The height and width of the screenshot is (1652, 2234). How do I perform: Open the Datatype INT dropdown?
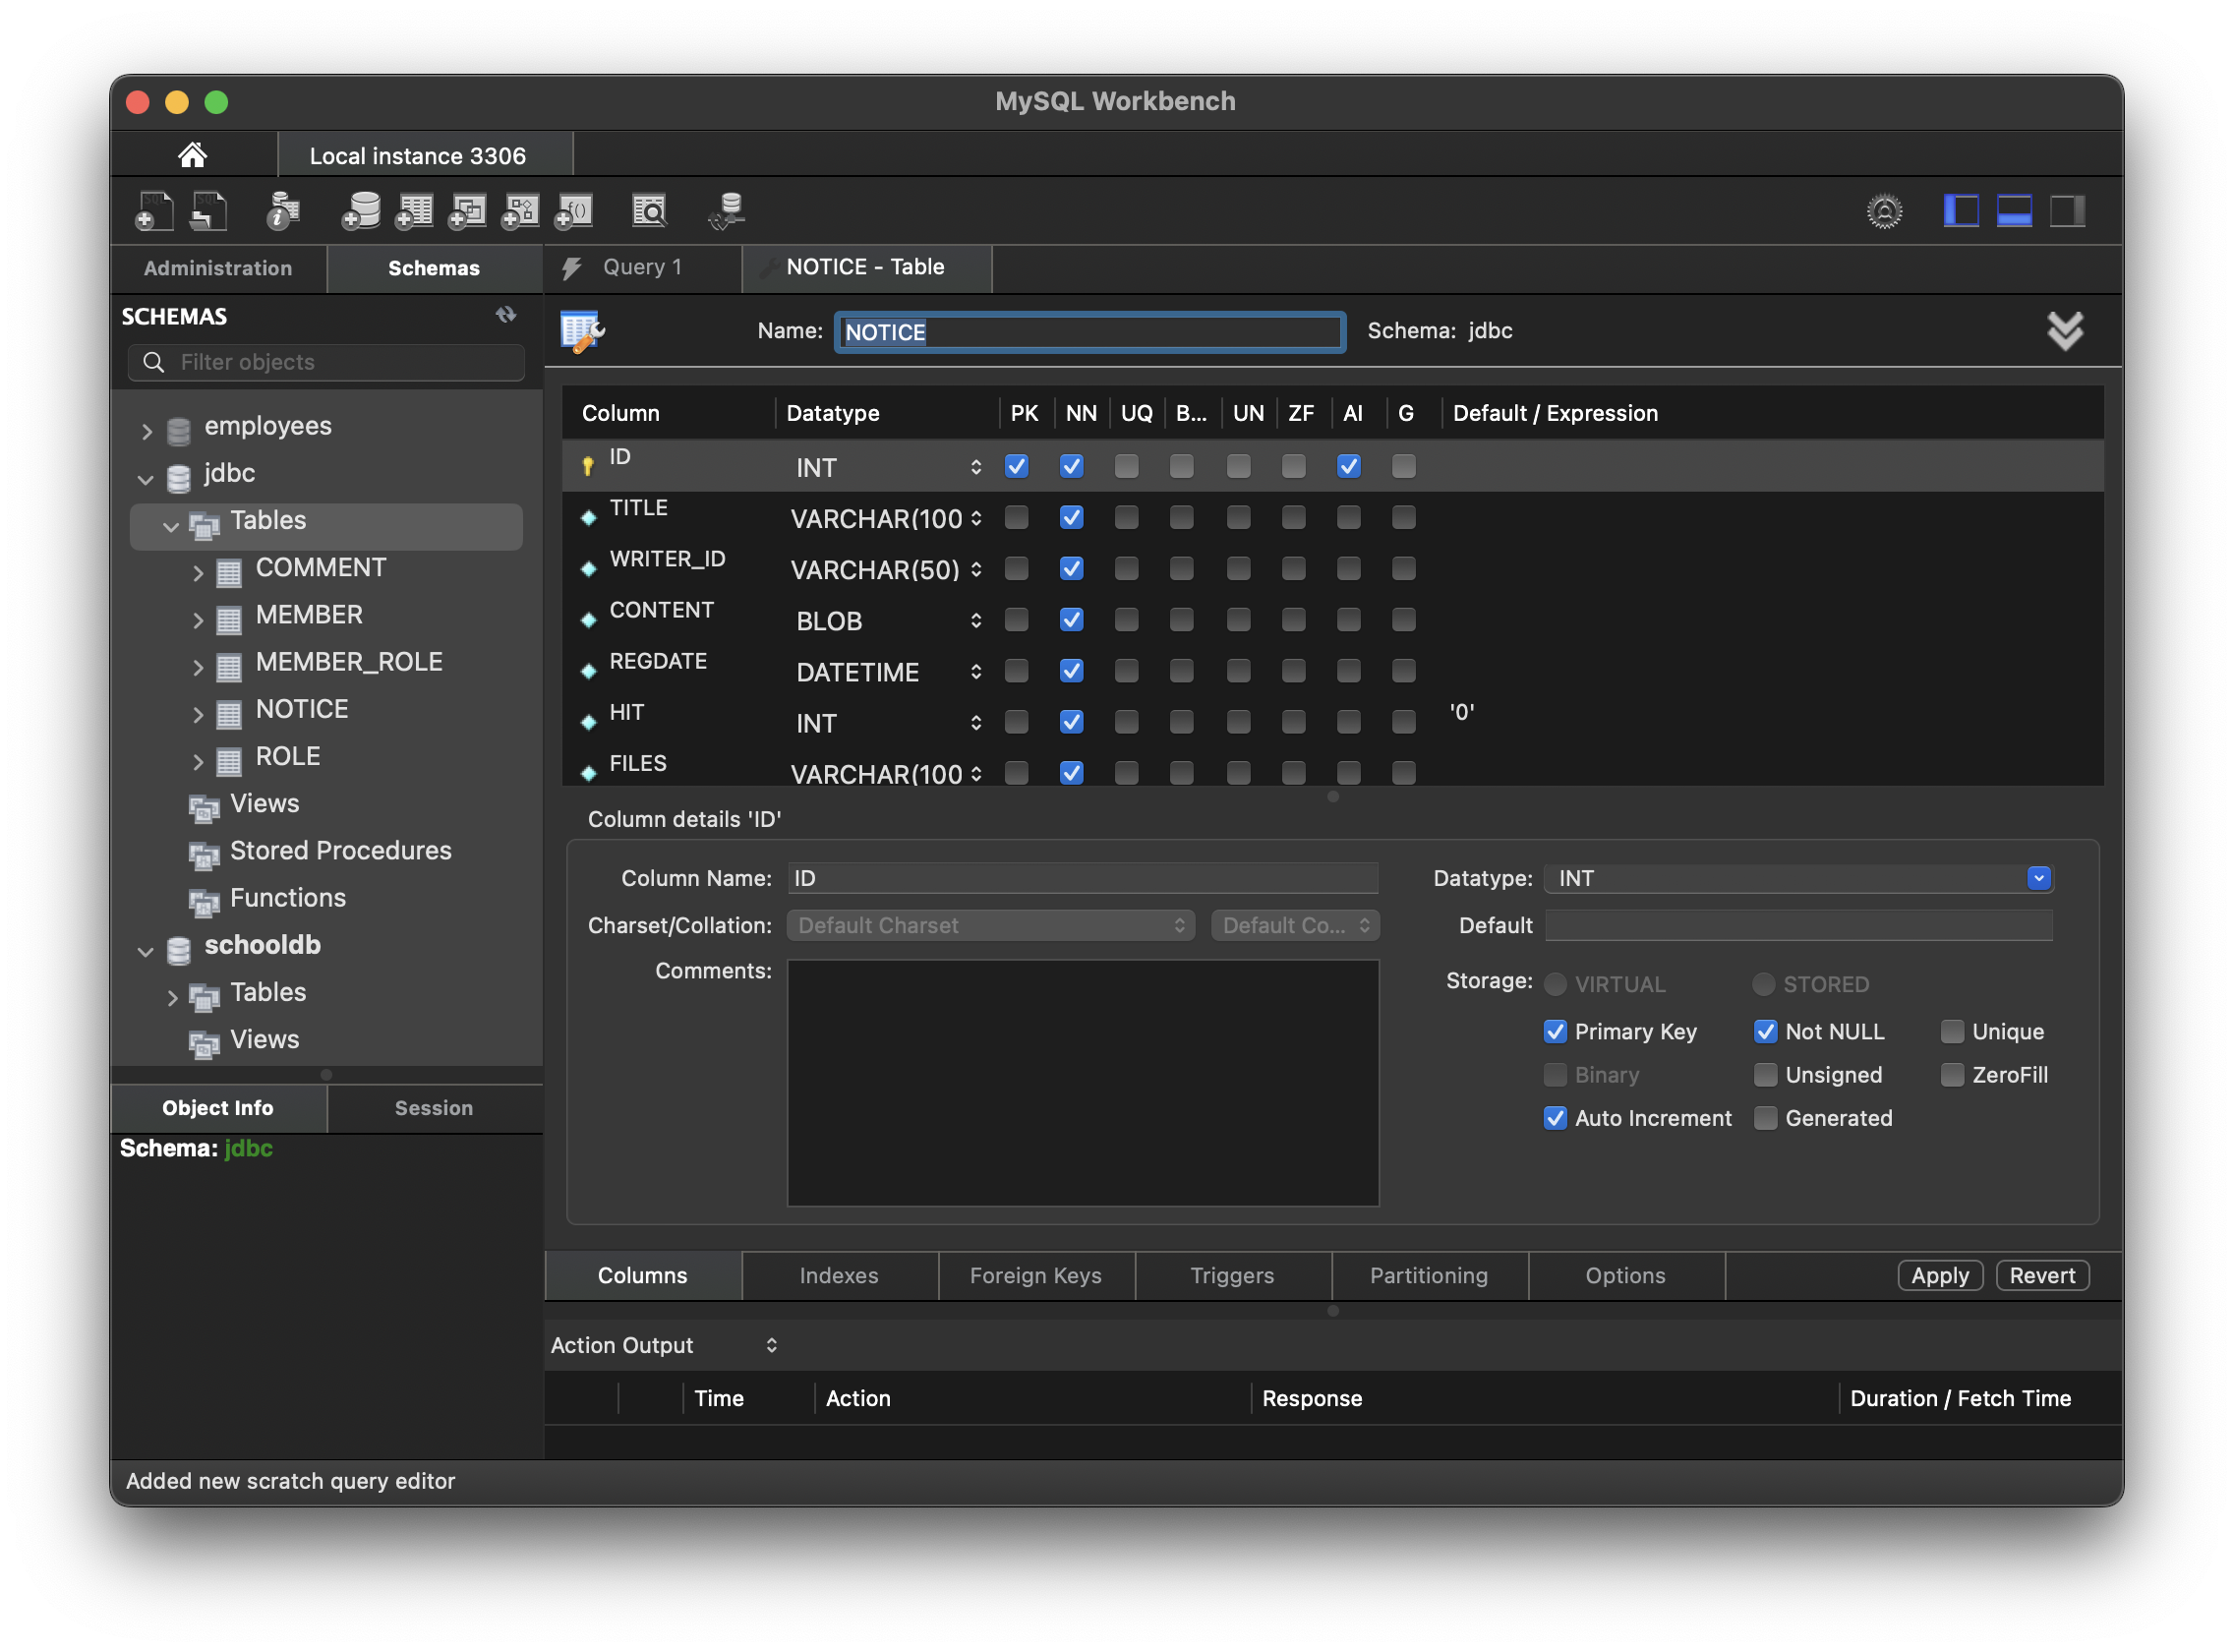pos(2038,878)
